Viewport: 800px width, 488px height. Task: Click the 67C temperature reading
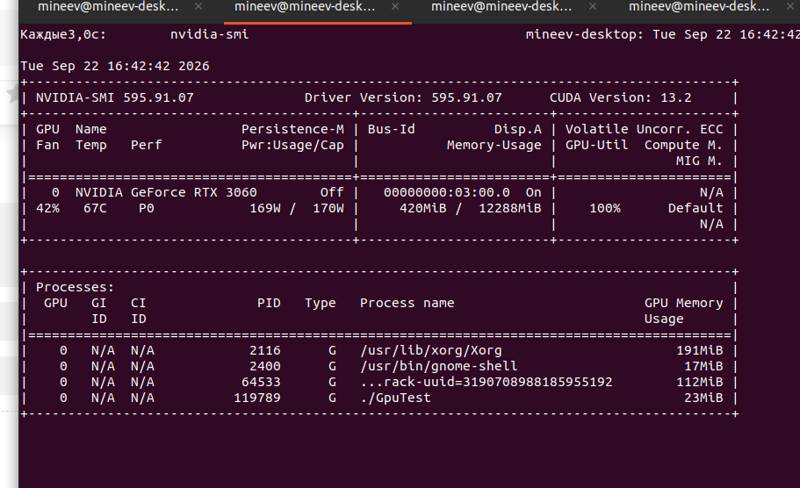coord(95,208)
